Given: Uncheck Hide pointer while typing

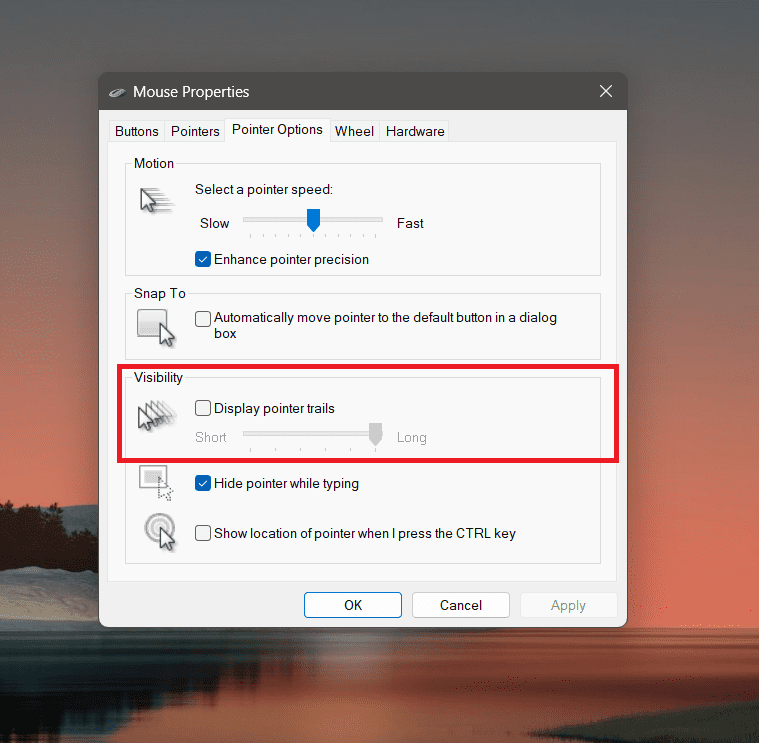Looking at the screenshot, I should pyautogui.click(x=203, y=483).
